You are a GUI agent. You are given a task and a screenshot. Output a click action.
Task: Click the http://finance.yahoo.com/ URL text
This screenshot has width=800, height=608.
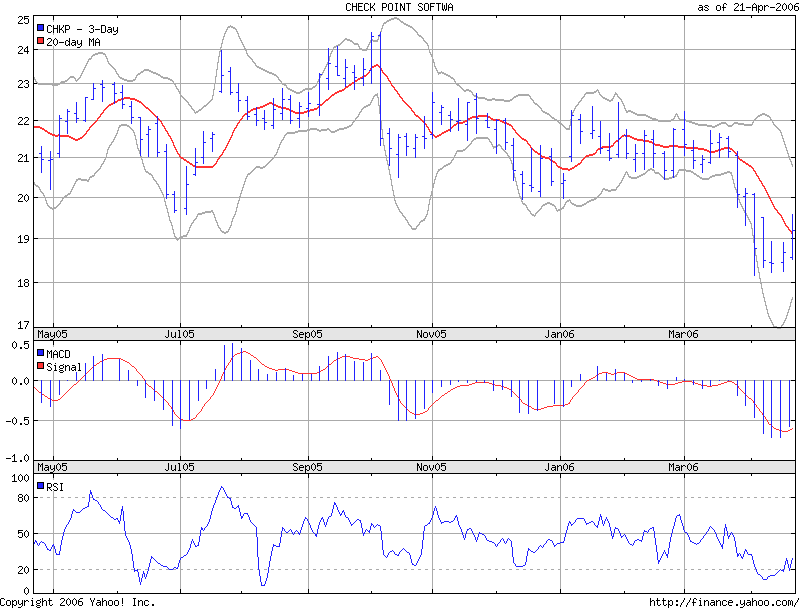[724, 602]
